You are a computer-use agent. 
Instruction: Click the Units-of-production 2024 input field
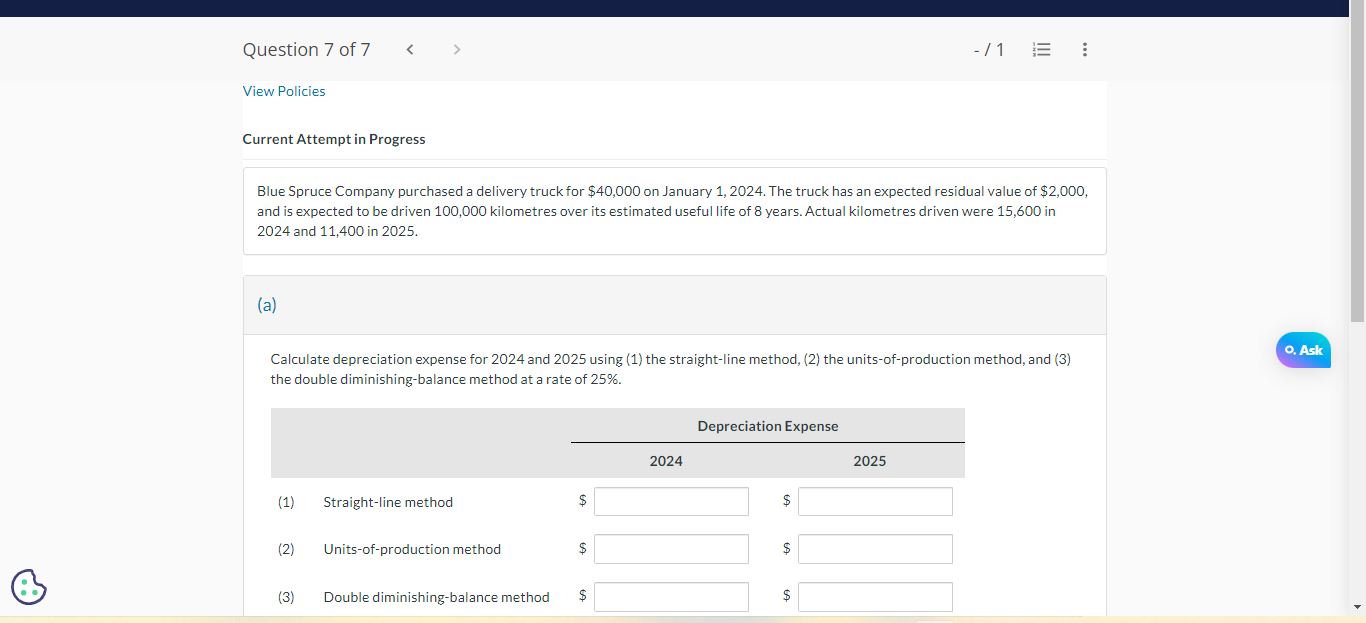pyautogui.click(x=671, y=549)
